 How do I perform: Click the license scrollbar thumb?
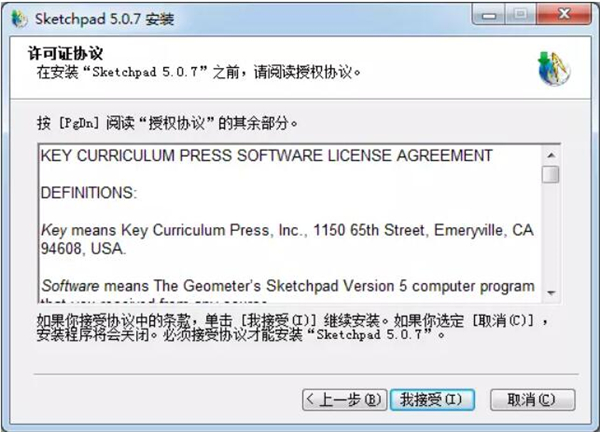pos(551,174)
